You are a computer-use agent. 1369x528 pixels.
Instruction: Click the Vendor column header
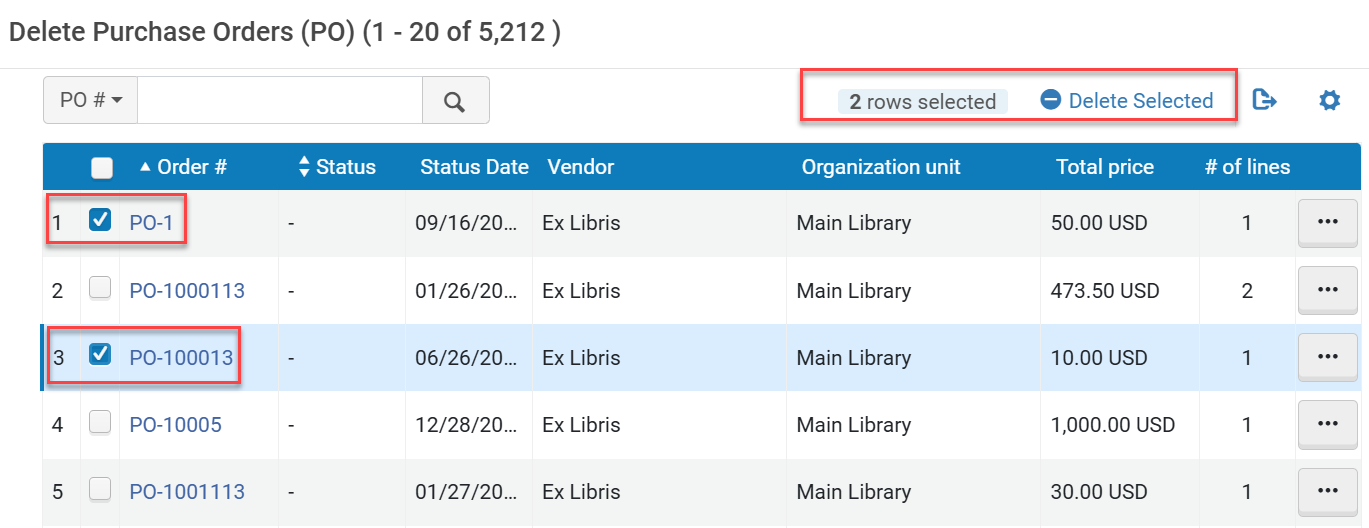point(581,167)
